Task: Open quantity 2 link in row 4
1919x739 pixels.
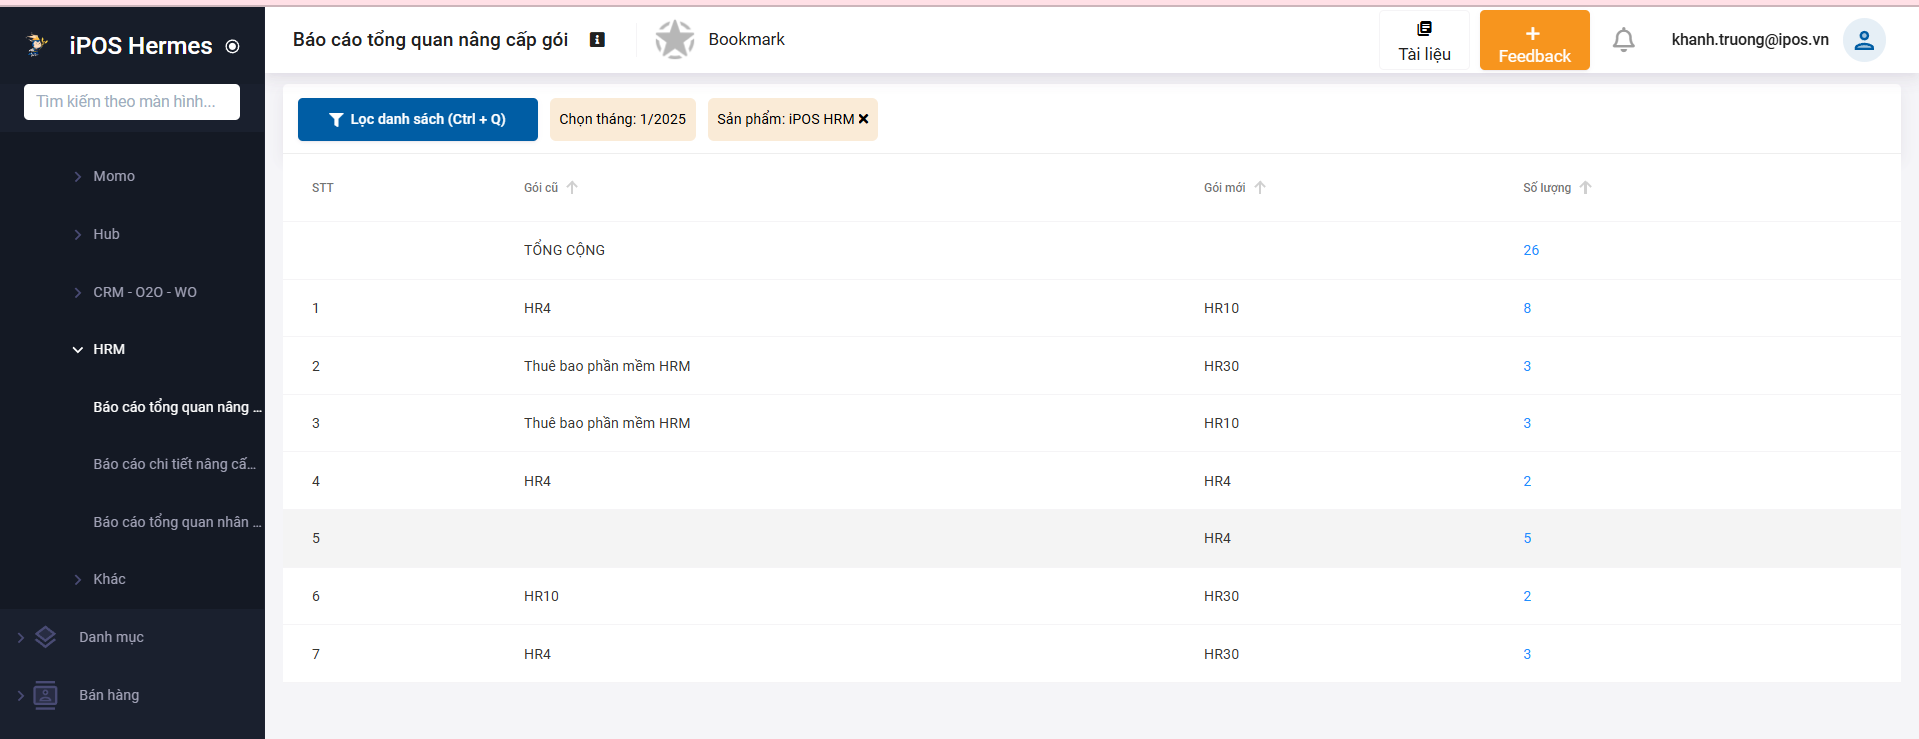Action: coord(1527,481)
